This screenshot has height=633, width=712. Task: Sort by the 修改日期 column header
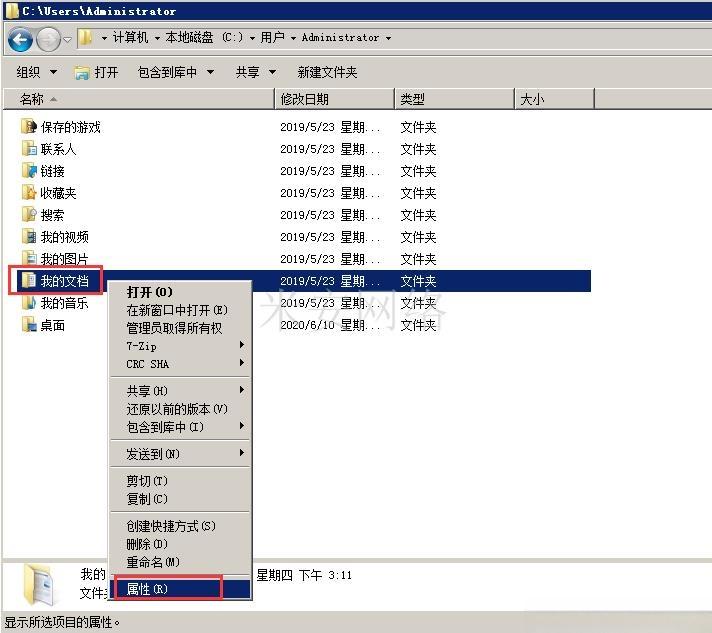335,99
